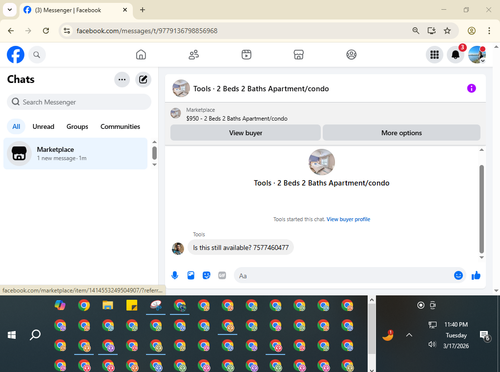Close the Messenger | Facebook tab
500x372 pixels.
tap(125, 10)
